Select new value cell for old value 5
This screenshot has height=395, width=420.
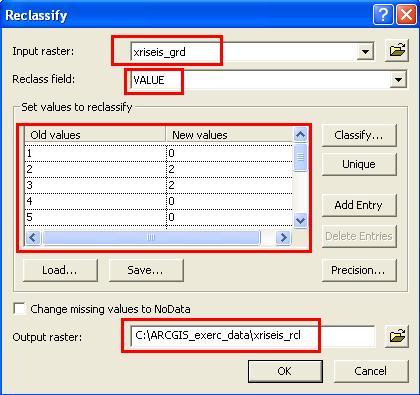point(229,217)
